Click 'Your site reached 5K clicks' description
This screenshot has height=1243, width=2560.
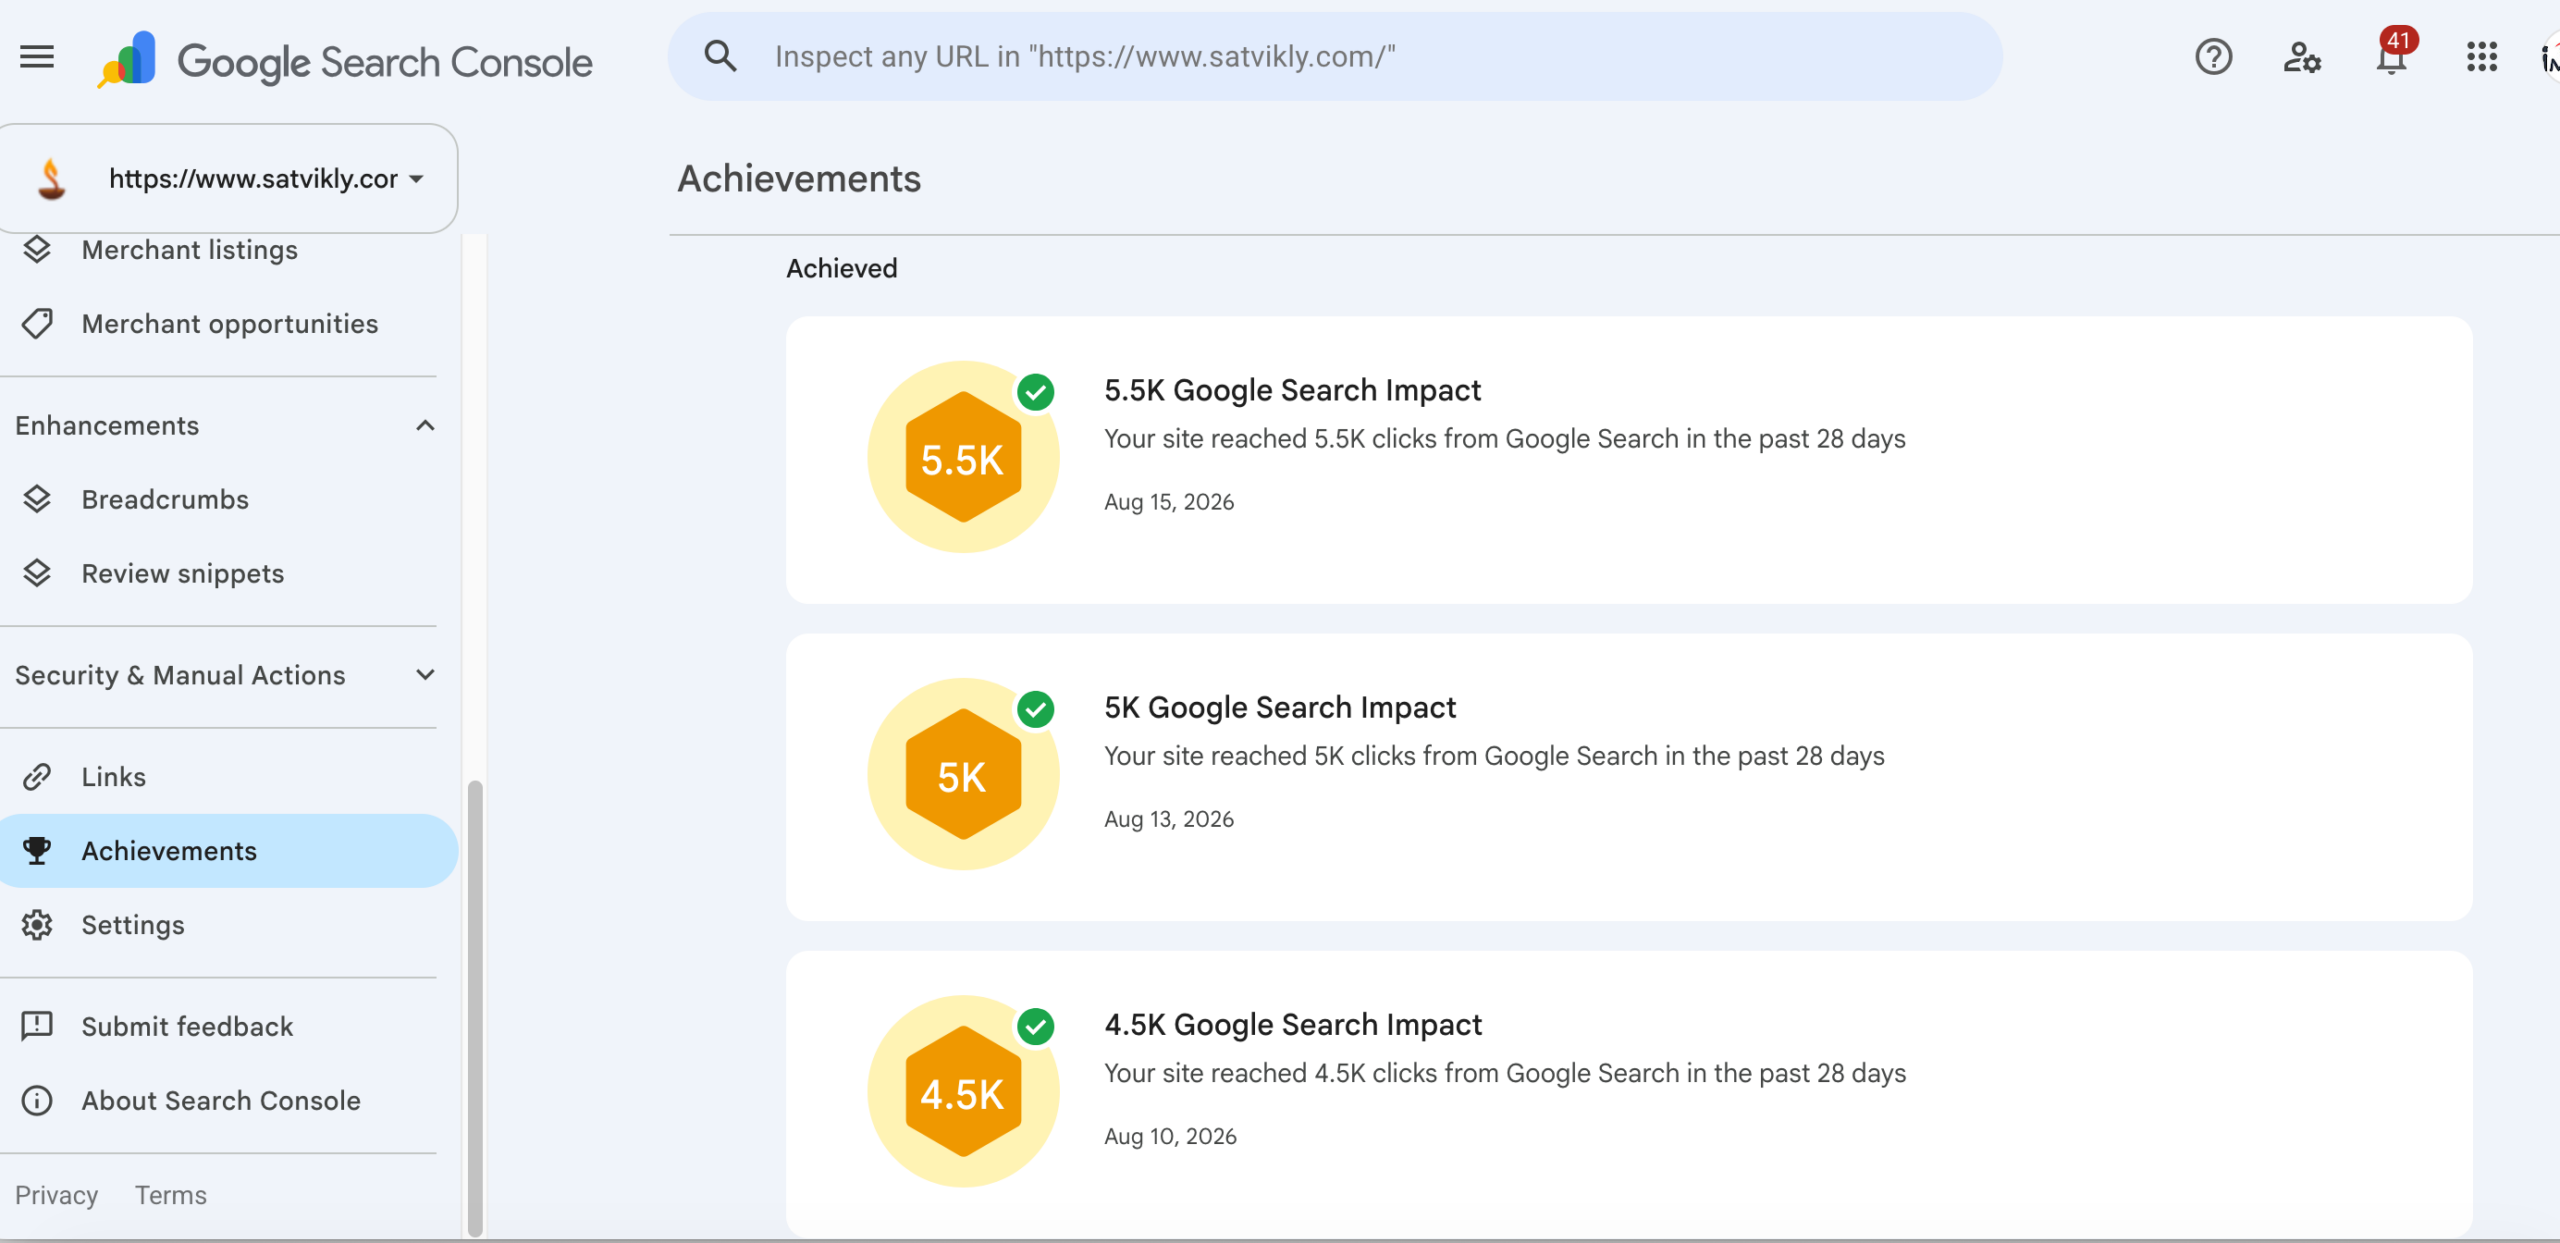click(1494, 756)
